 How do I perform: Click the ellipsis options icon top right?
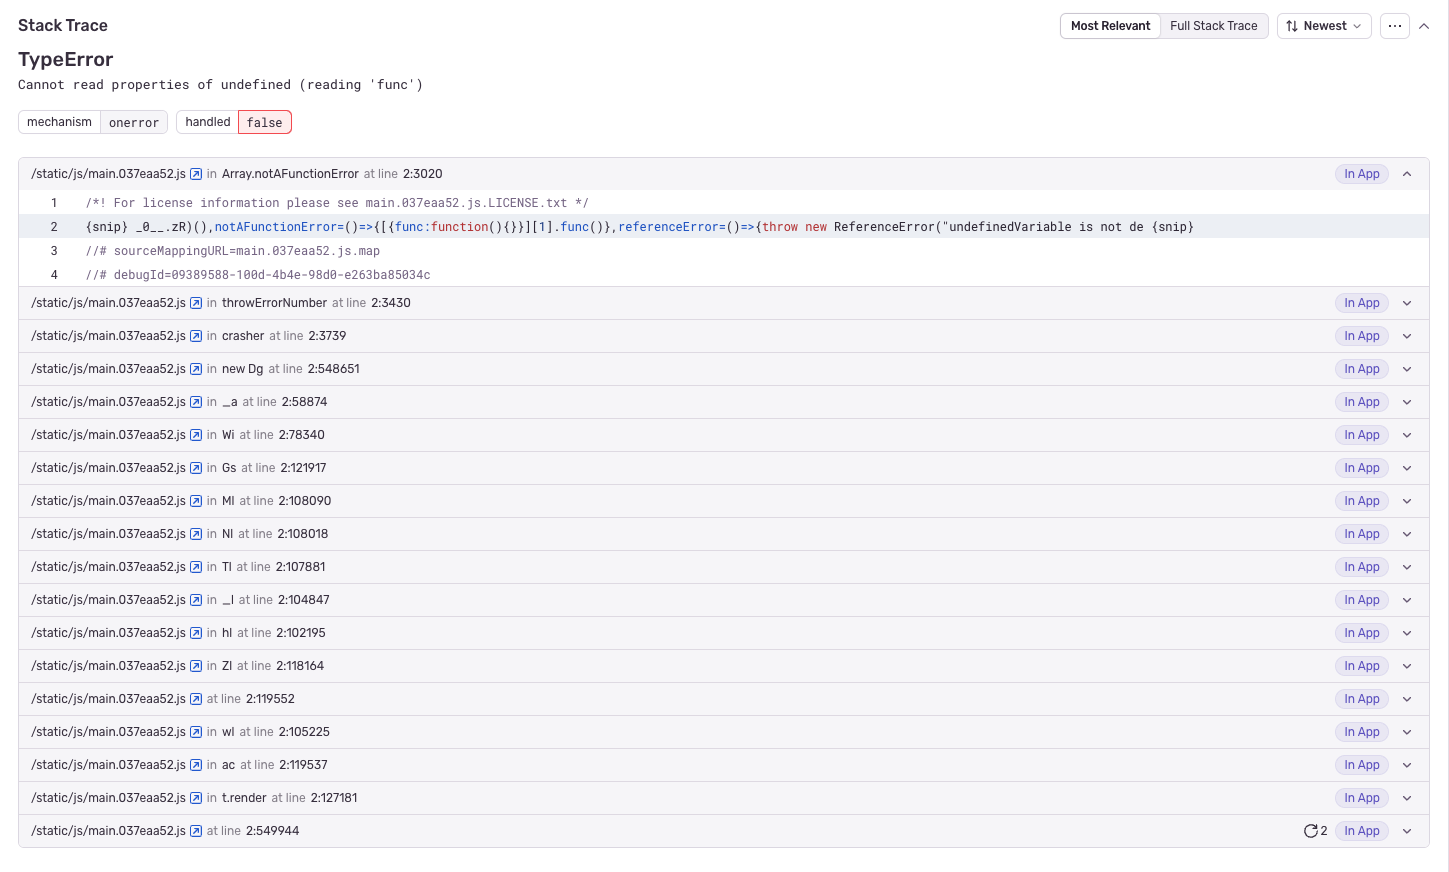coord(1394,26)
